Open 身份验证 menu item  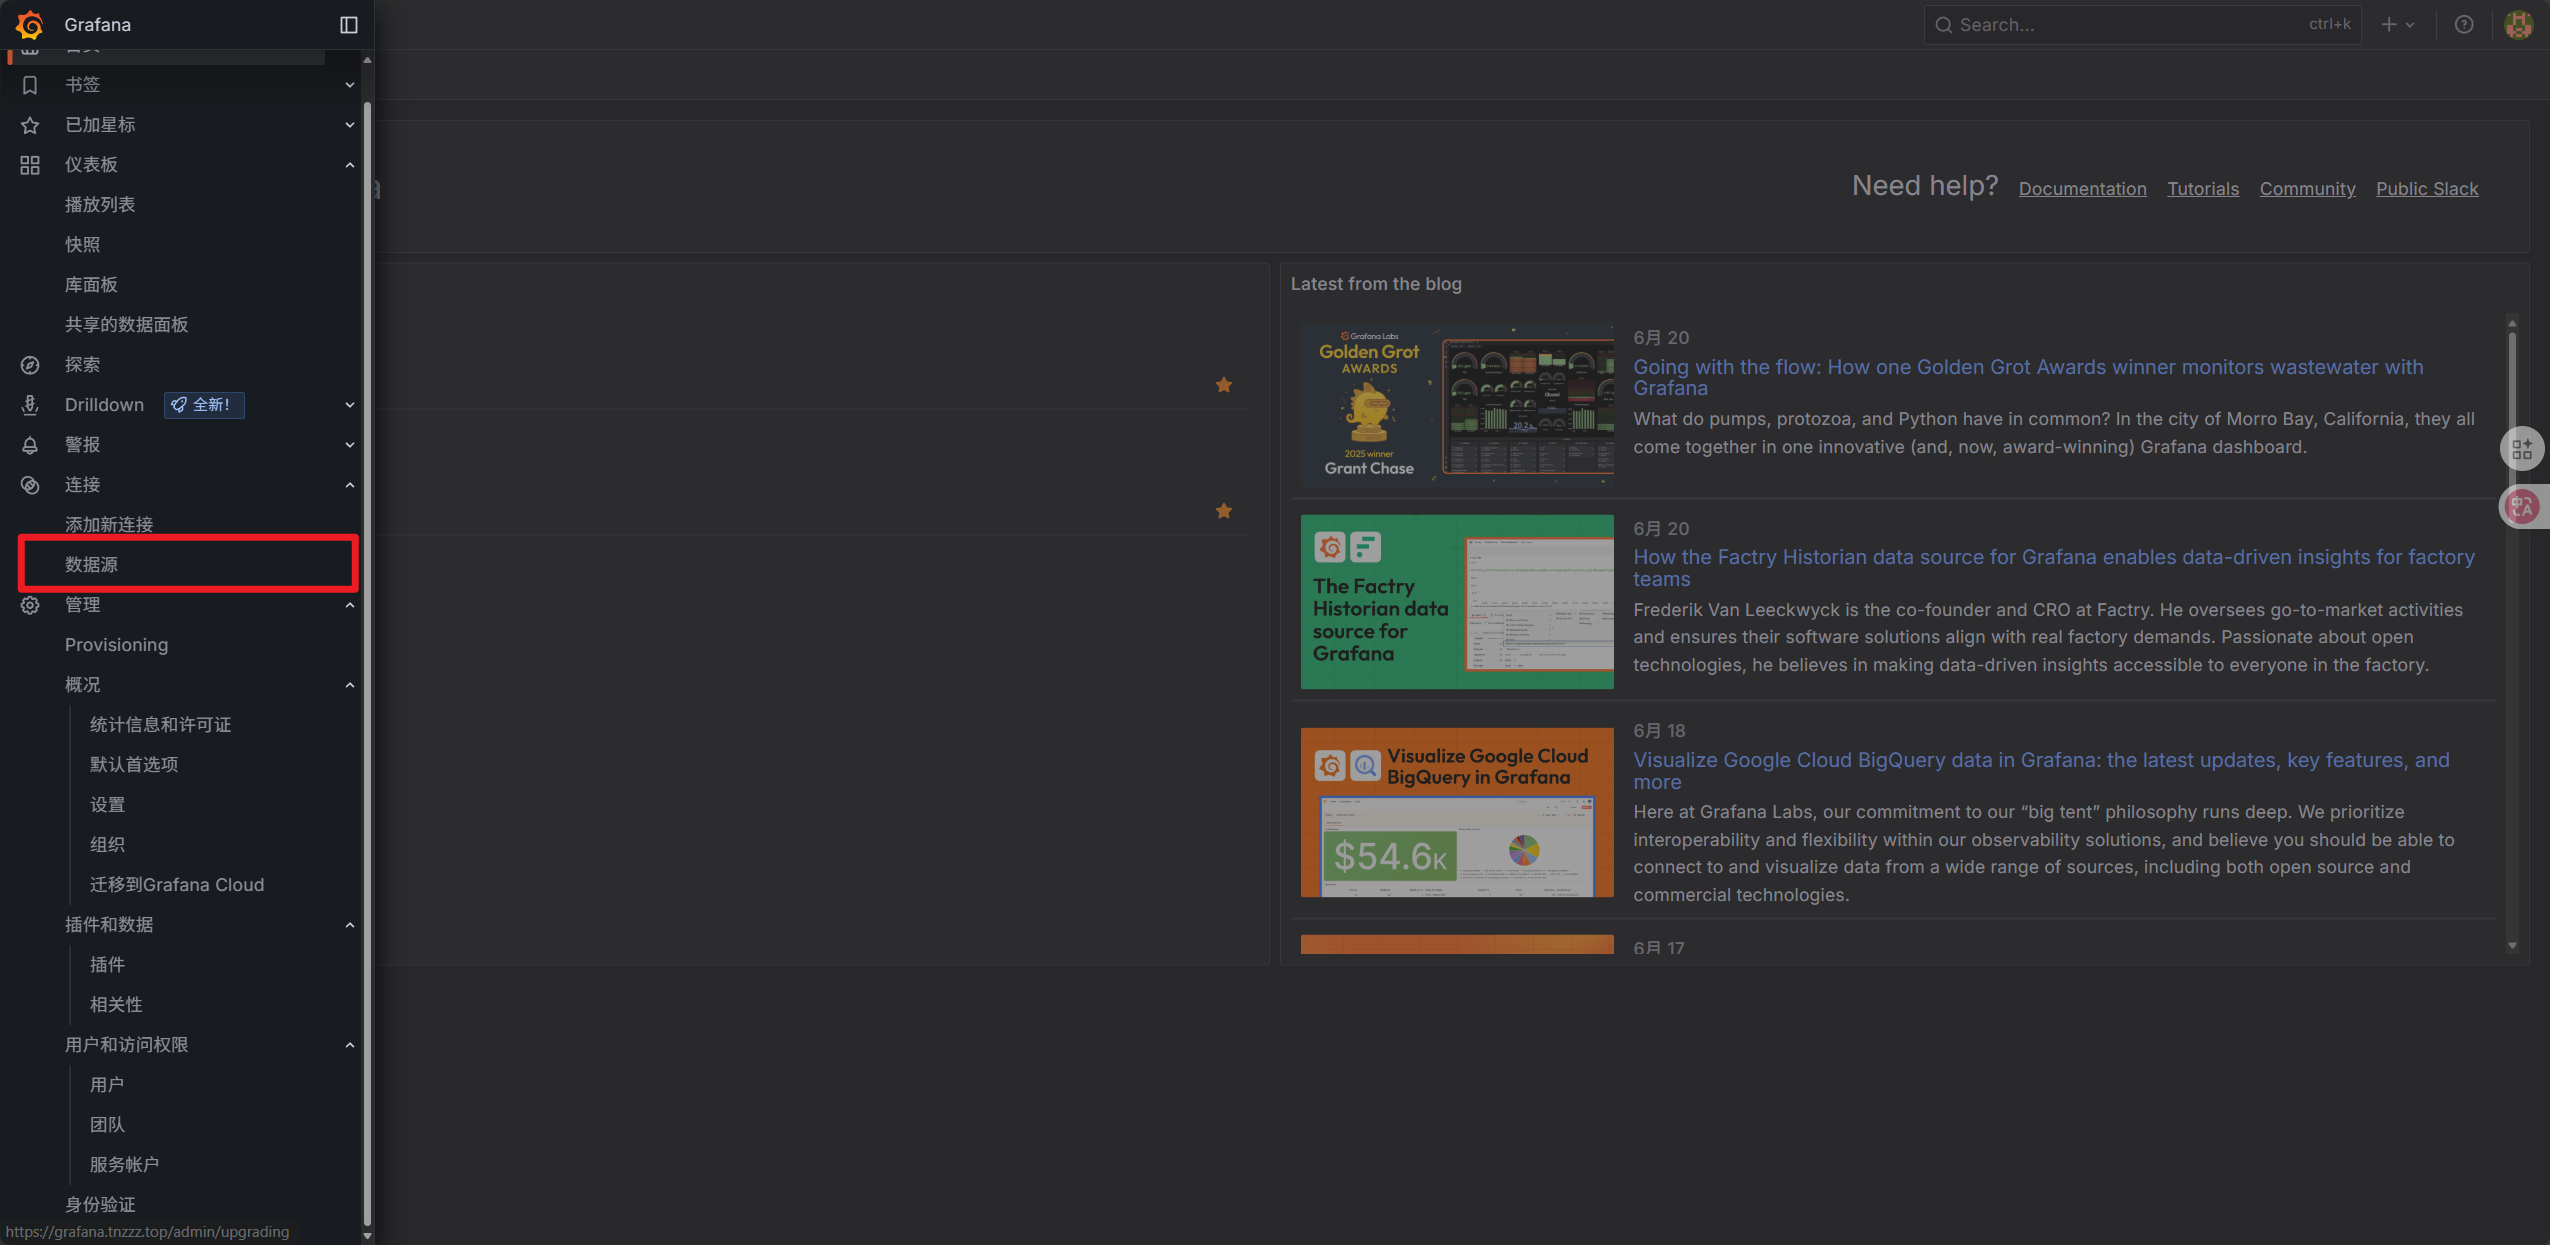coord(100,1205)
